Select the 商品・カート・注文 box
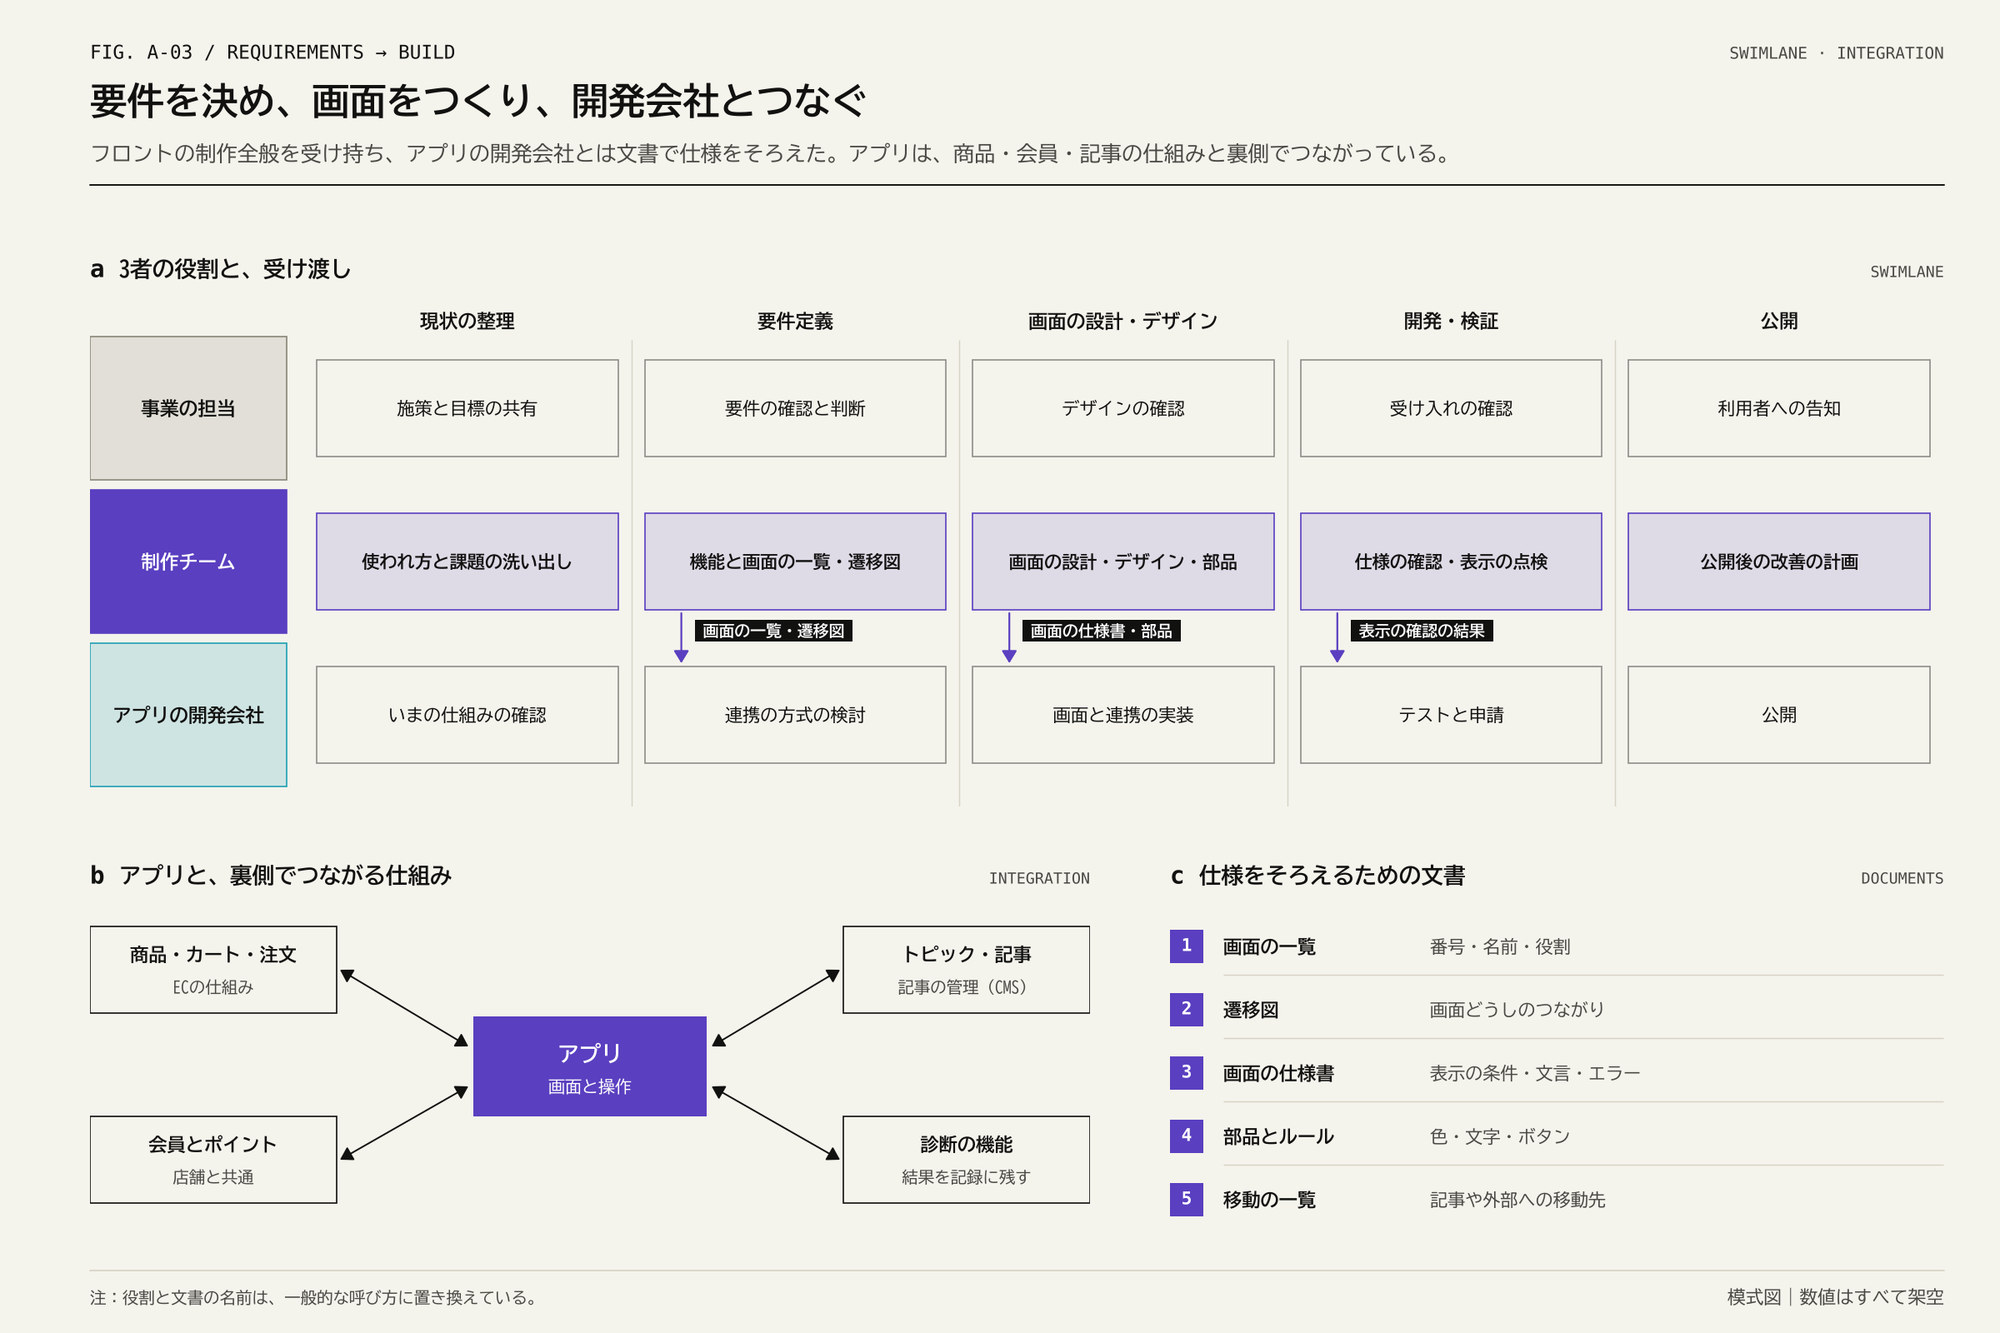Viewport: 2000px width, 1333px height. [213, 969]
